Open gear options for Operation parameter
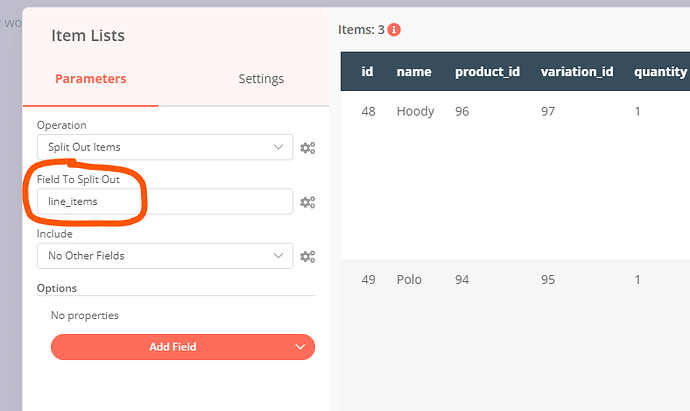This screenshot has width=690, height=411. [x=307, y=148]
